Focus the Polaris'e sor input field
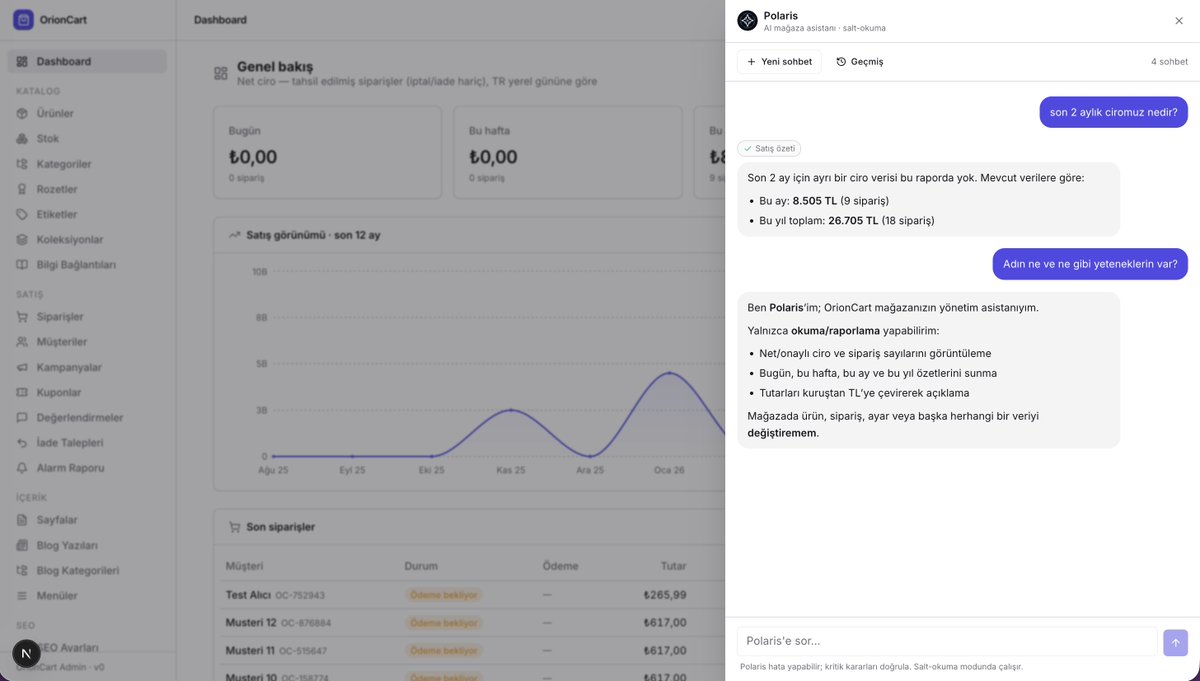This screenshot has width=1200, height=681. (x=947, y=642)
